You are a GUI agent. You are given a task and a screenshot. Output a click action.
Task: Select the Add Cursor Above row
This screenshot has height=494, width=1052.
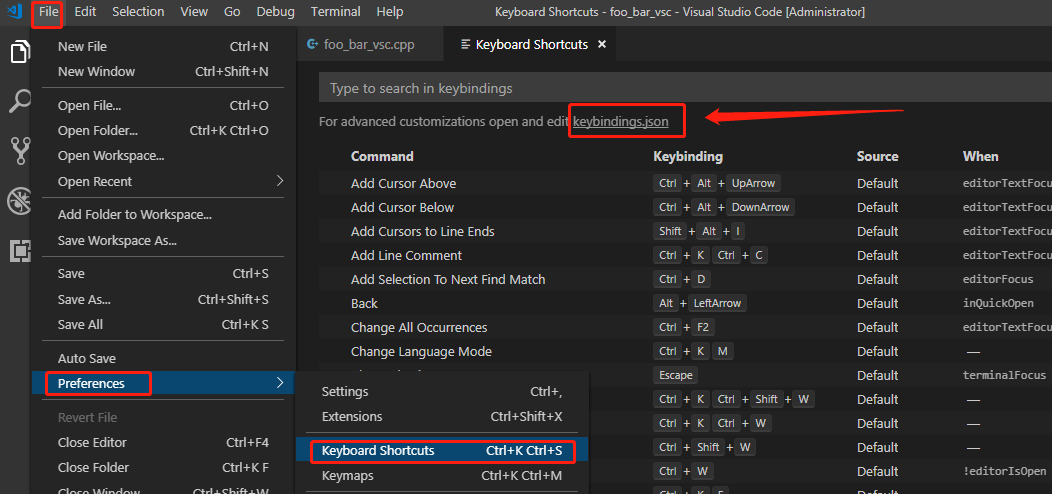(685, 183)
